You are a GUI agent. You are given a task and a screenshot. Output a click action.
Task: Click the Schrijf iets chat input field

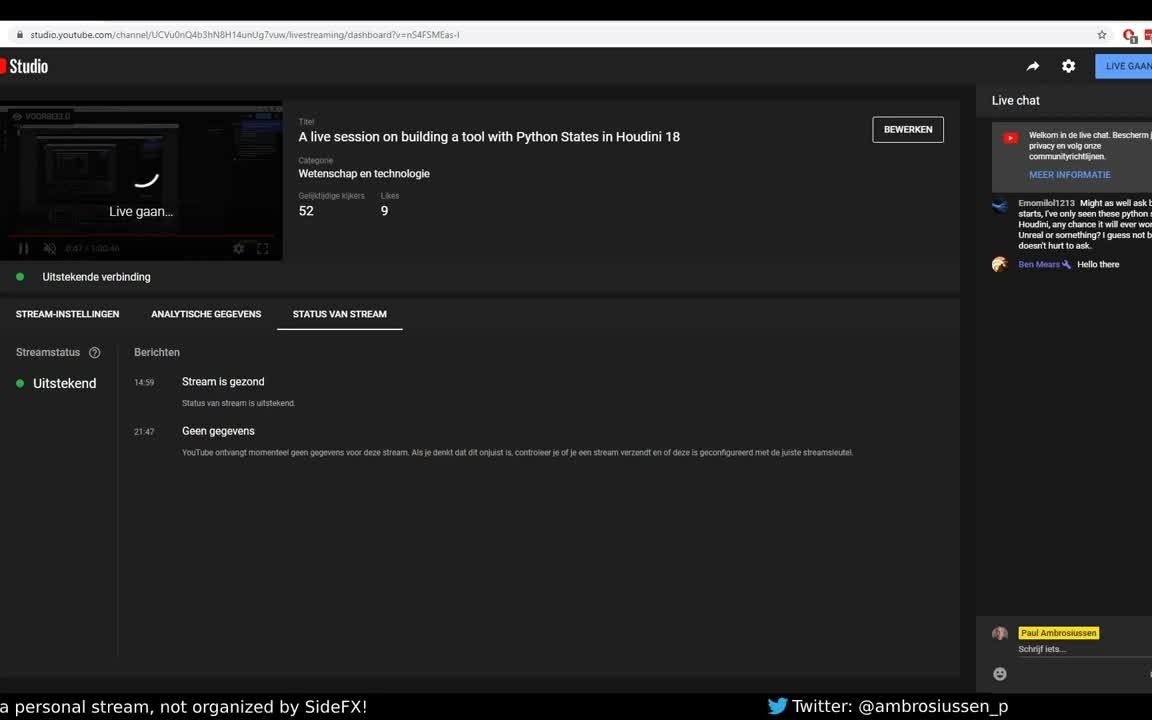pyautogui.click(x=1084, y=649)
